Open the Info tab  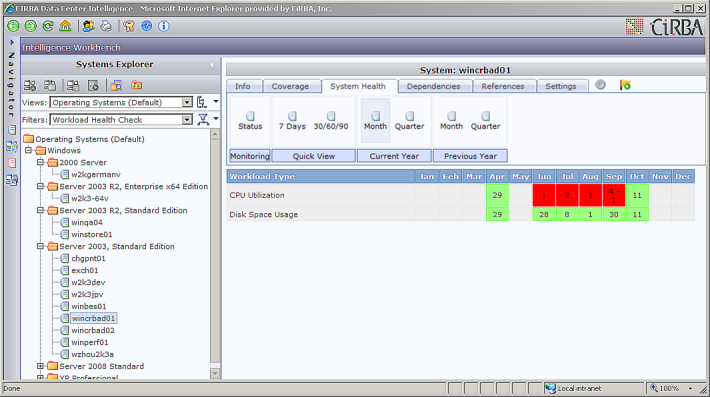(243, 86)
